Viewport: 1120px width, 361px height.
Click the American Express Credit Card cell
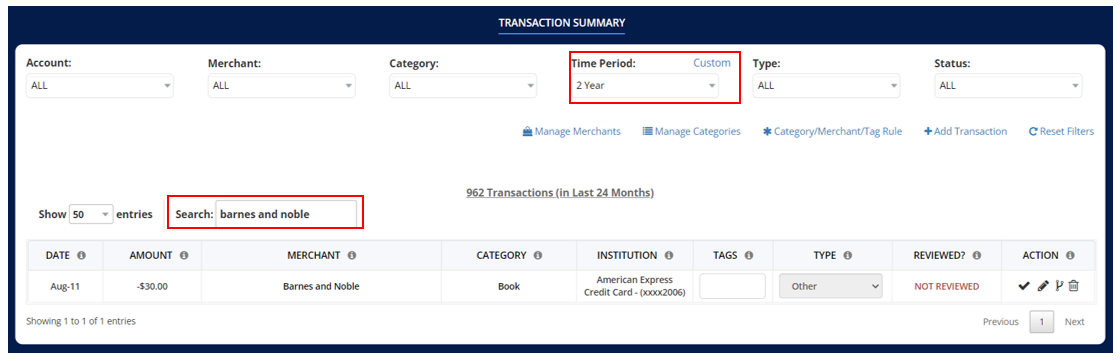tap(635, 286)
